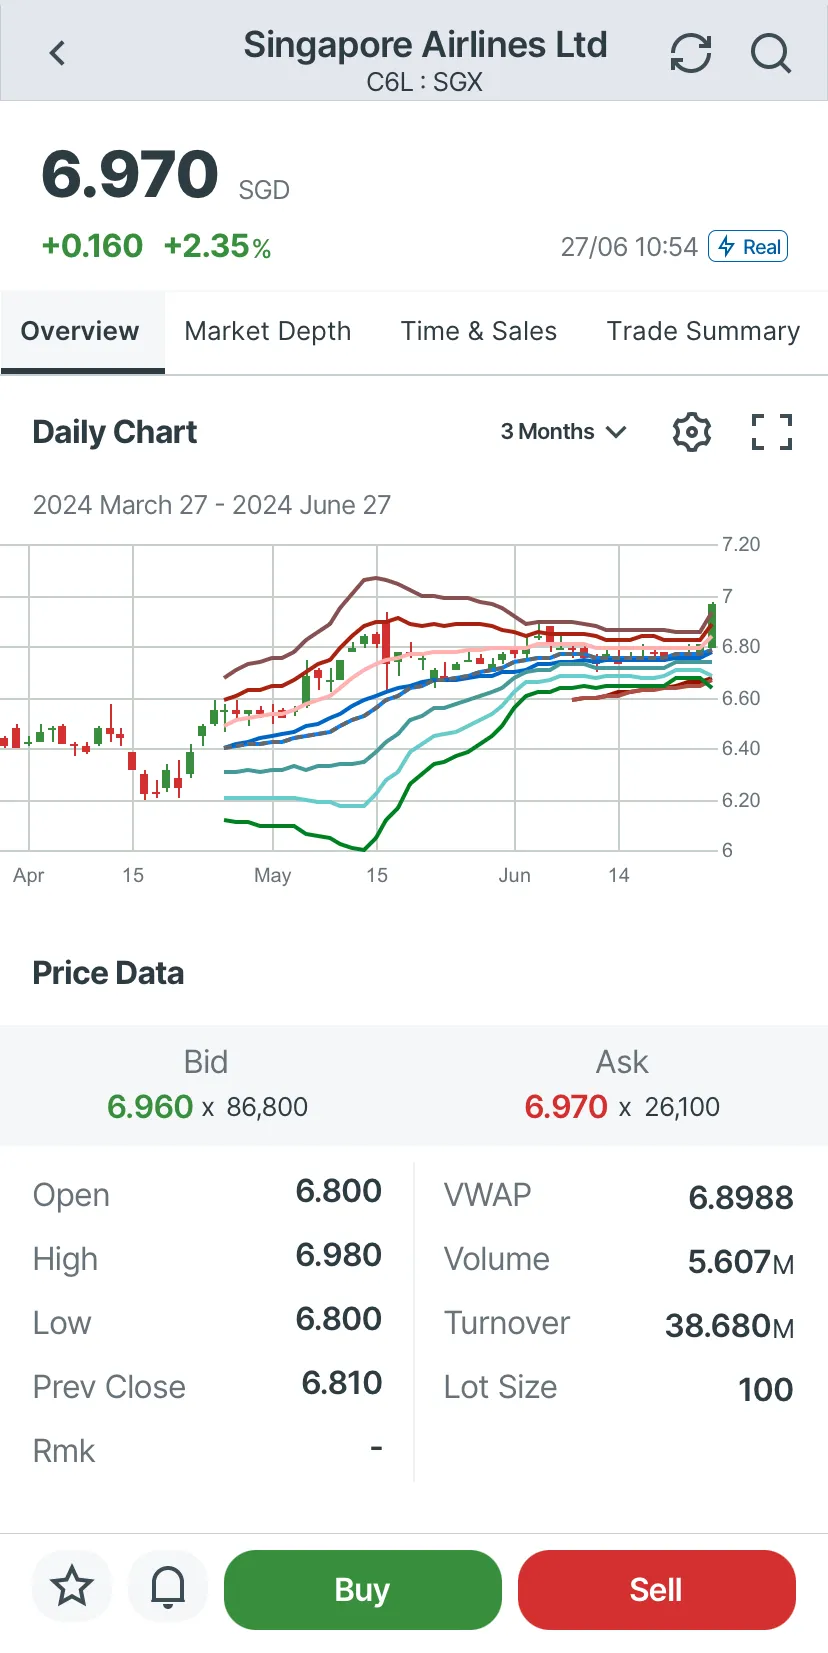Tap the green Buy button

tap(363, 1589)
